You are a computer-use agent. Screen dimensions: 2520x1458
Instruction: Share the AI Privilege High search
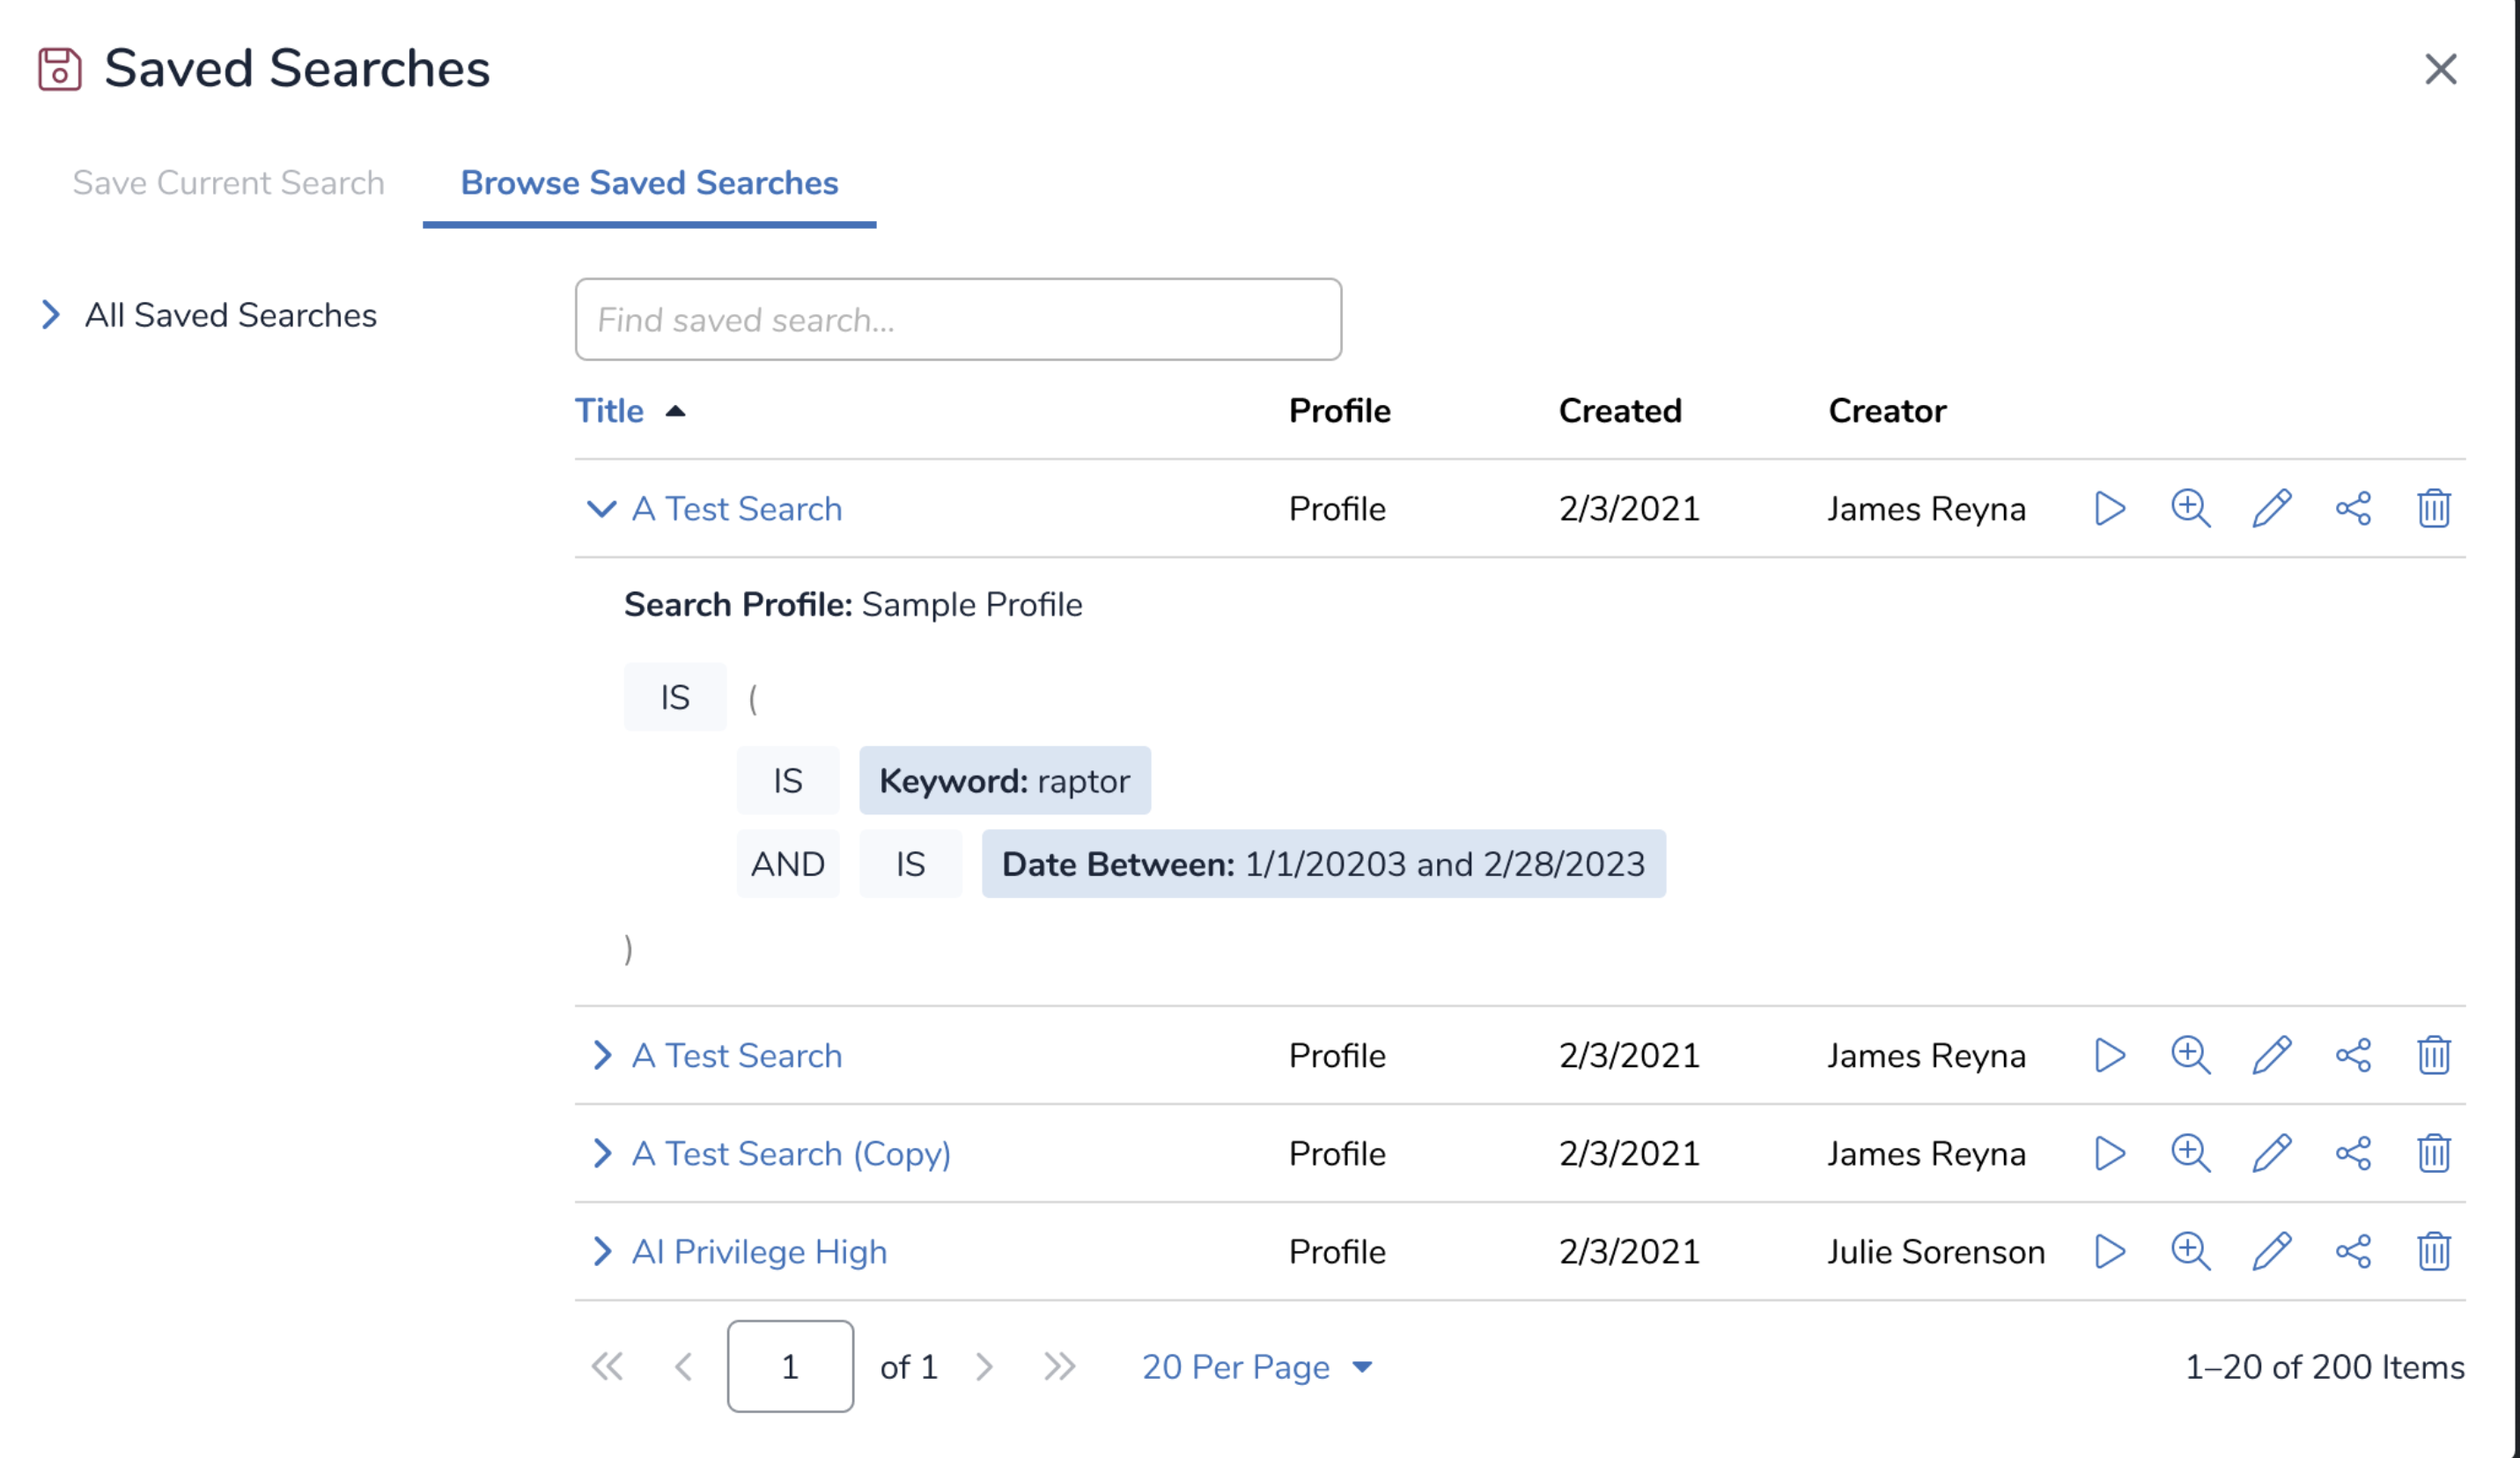tap(2353, 1251)
